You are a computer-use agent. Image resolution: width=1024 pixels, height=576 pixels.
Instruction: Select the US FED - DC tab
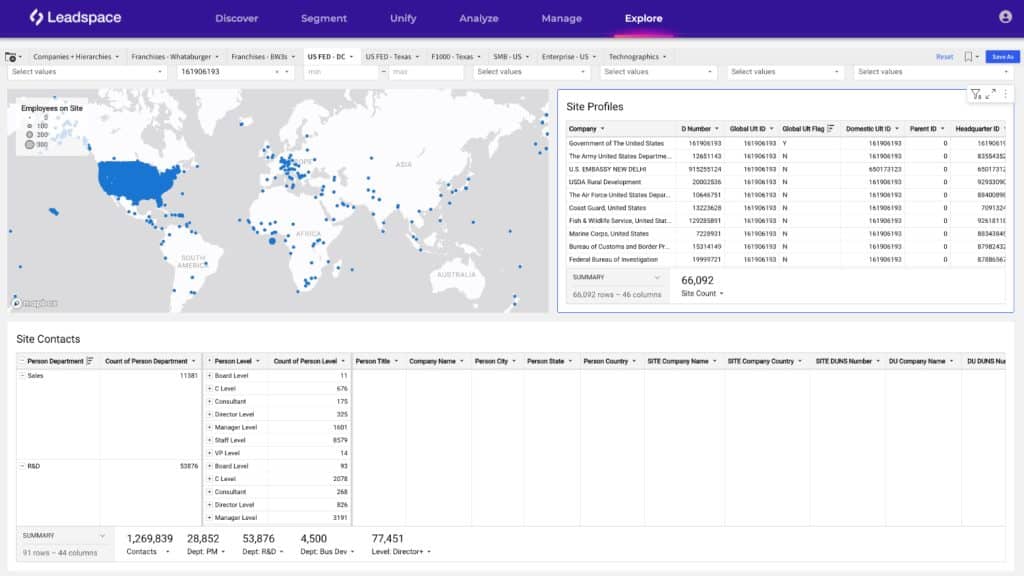[x=327, y=57]
